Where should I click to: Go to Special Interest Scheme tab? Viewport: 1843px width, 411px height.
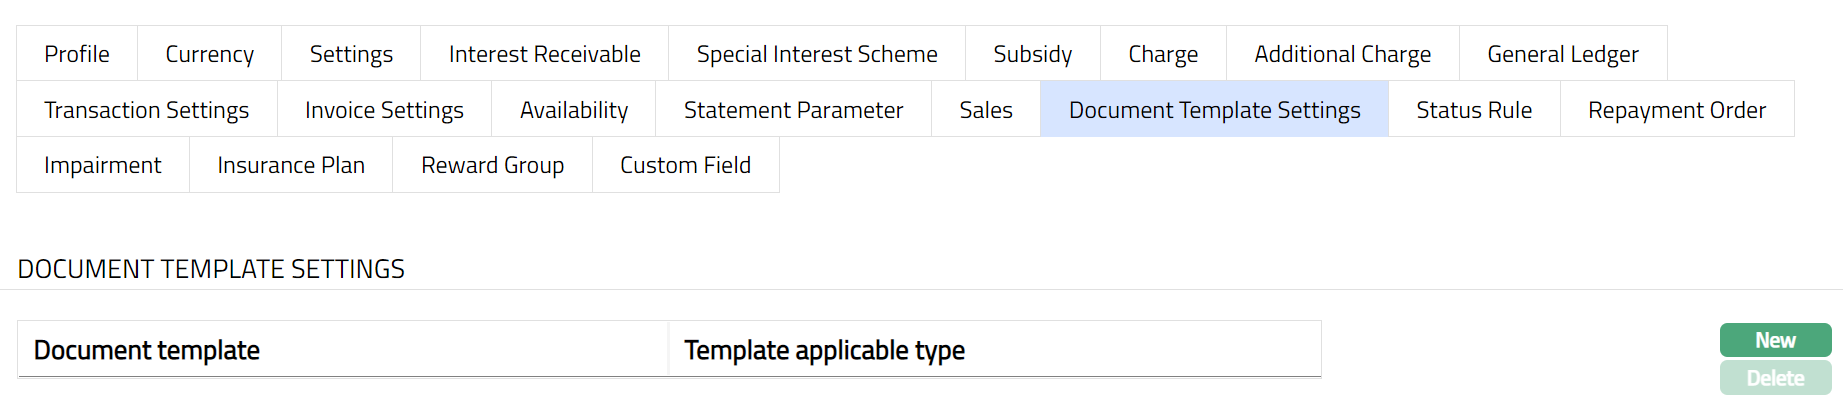click(817, 54)
